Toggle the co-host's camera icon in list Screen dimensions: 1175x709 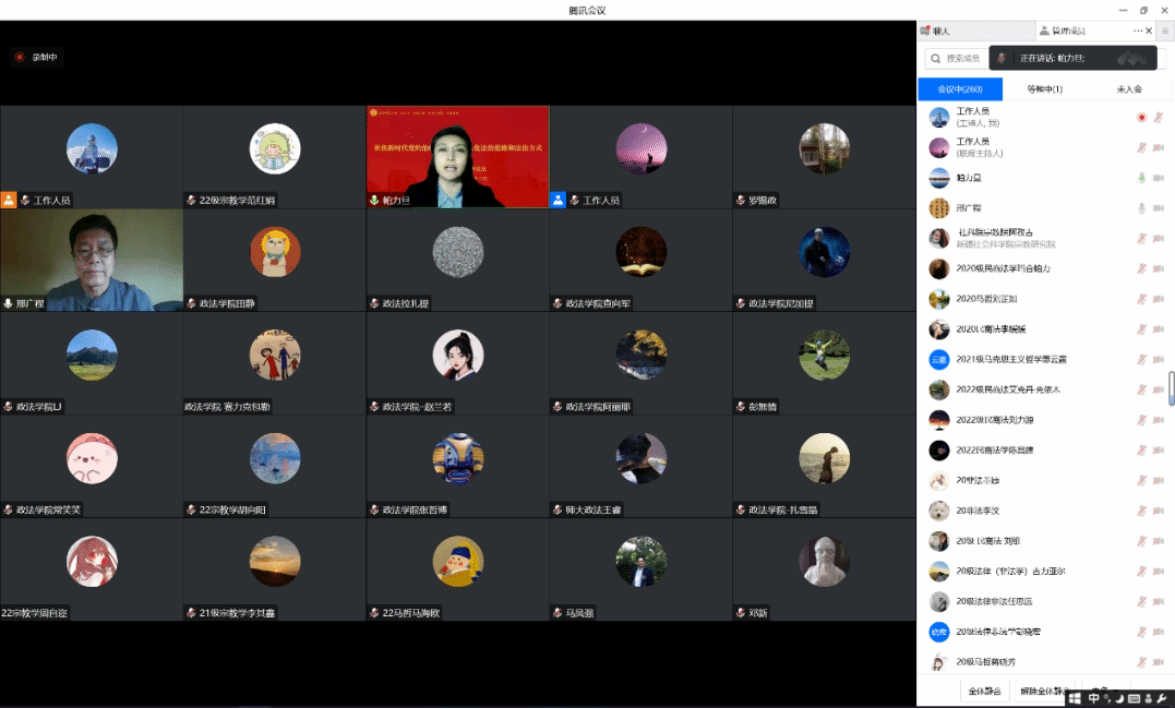(1158, 148)
